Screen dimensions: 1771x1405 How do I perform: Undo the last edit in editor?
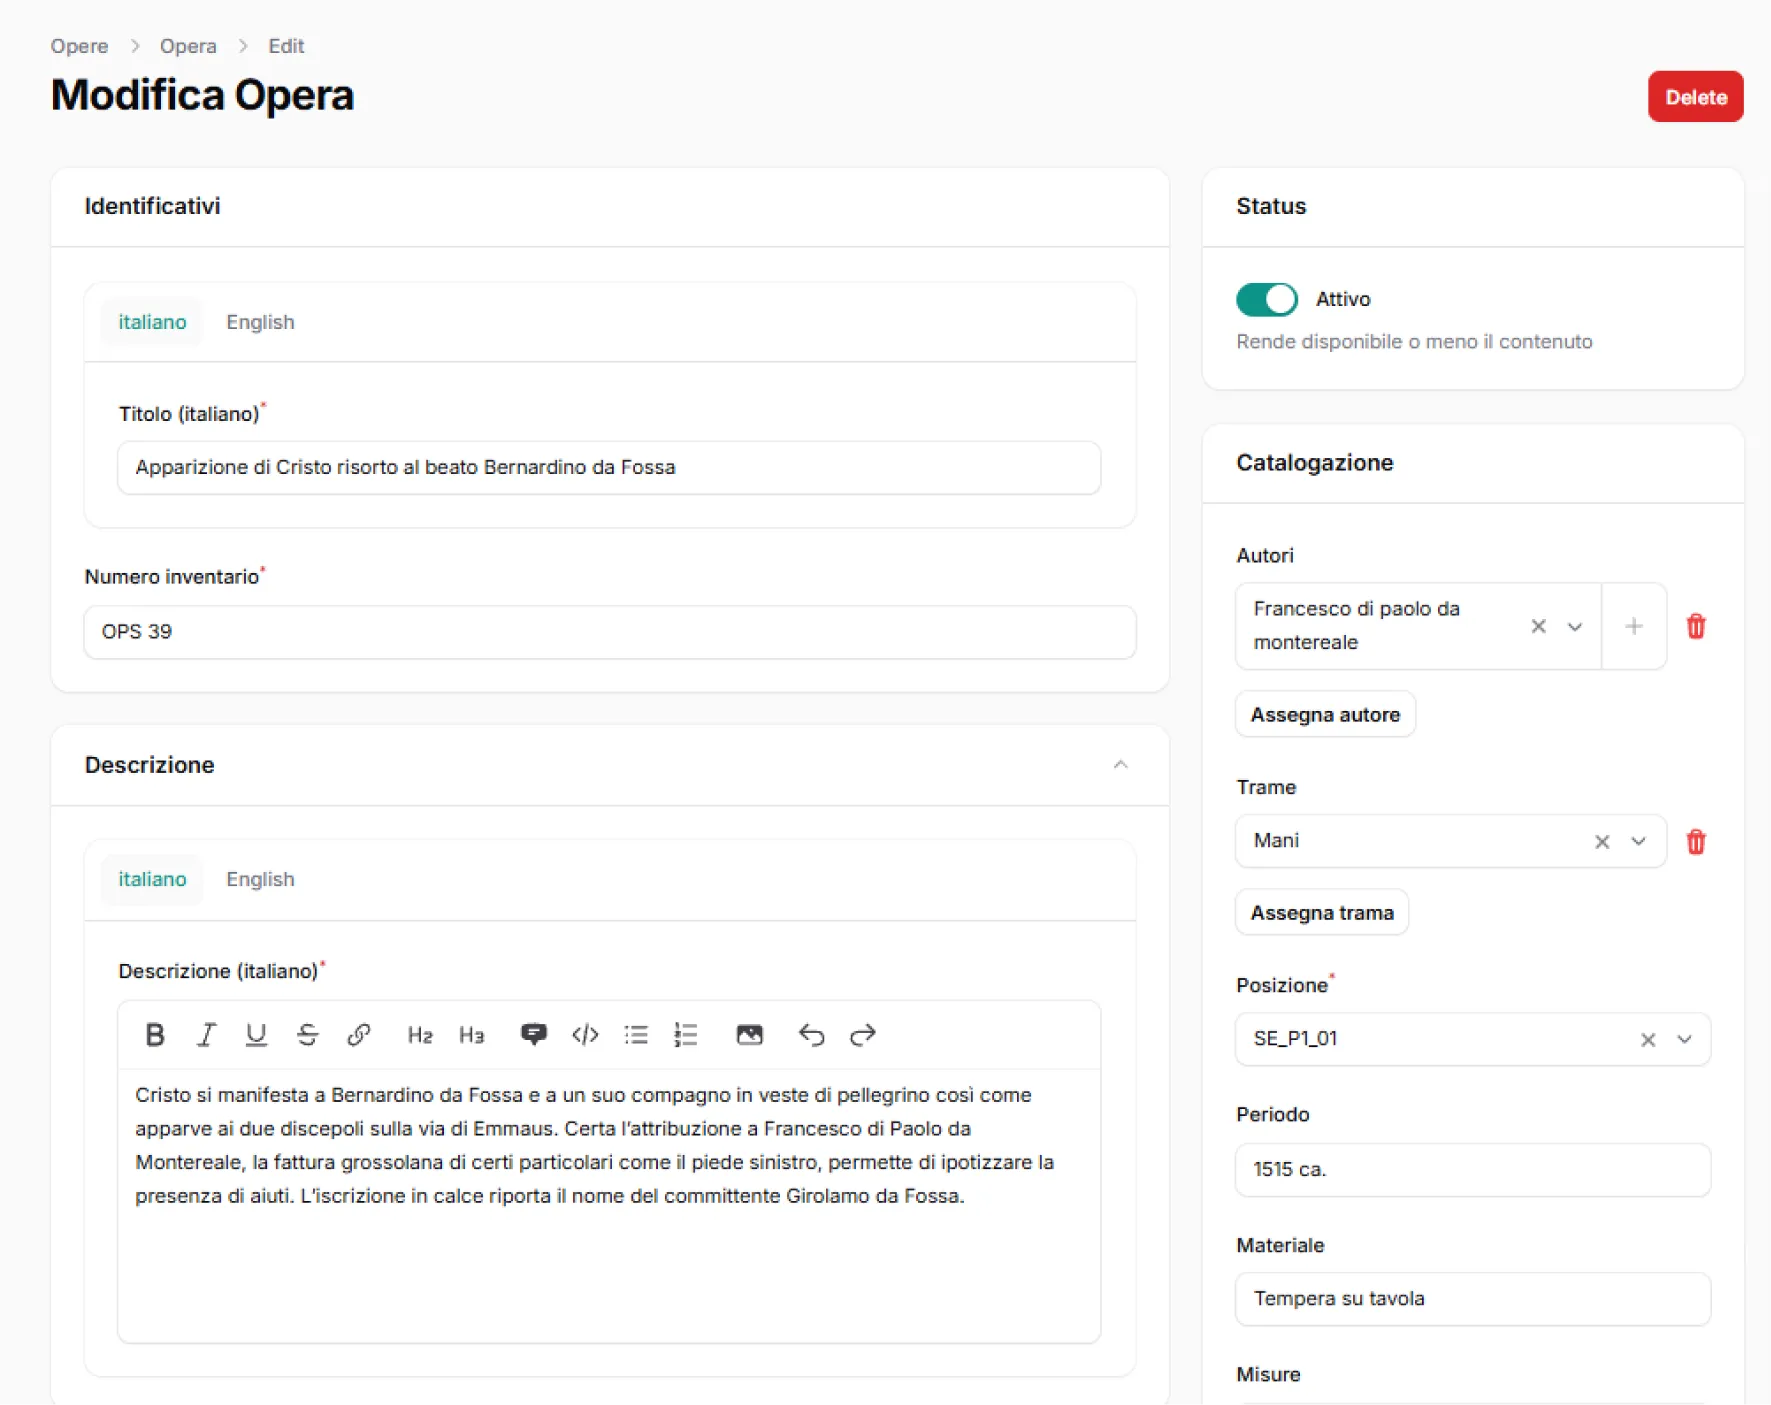[811, 1035]
